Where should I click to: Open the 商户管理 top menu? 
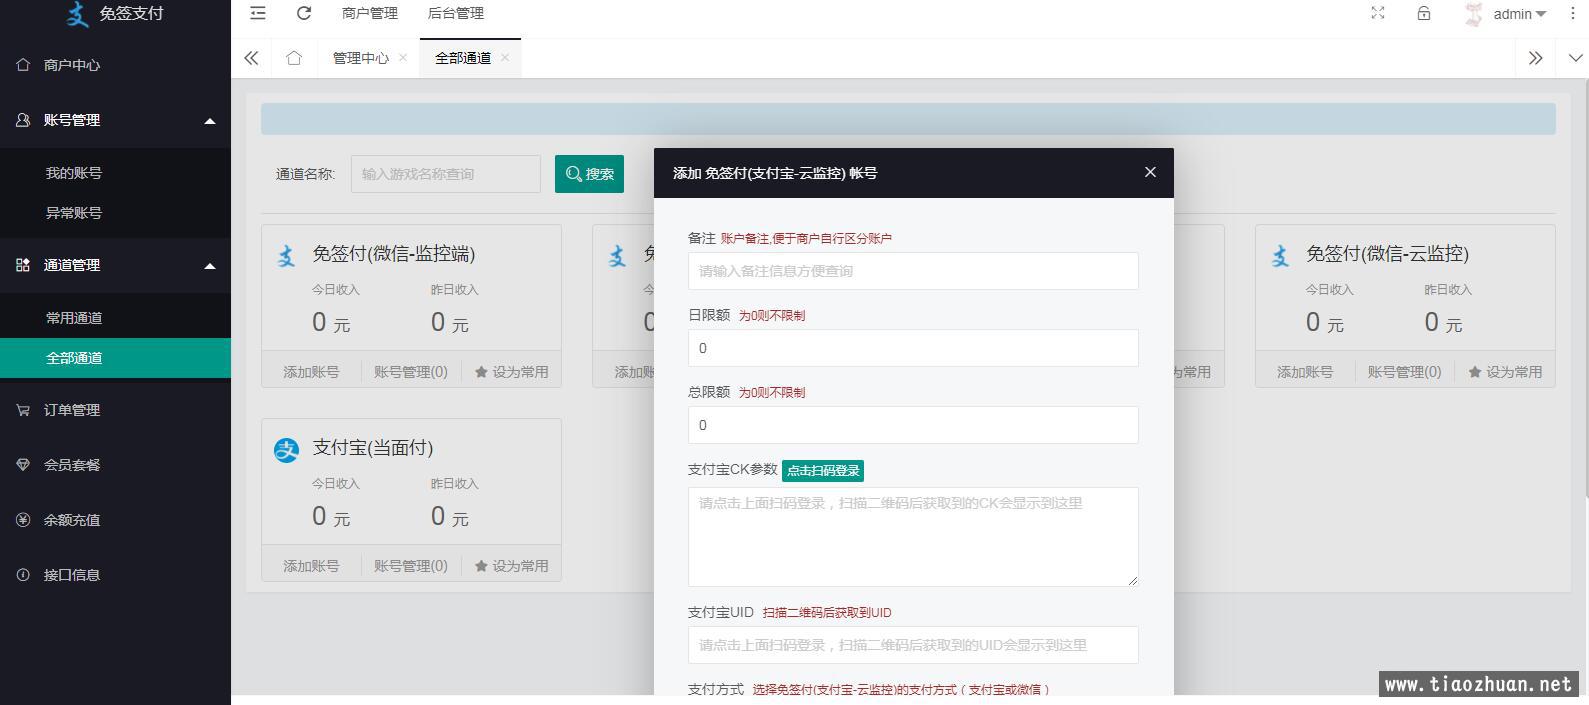[369, 13]
